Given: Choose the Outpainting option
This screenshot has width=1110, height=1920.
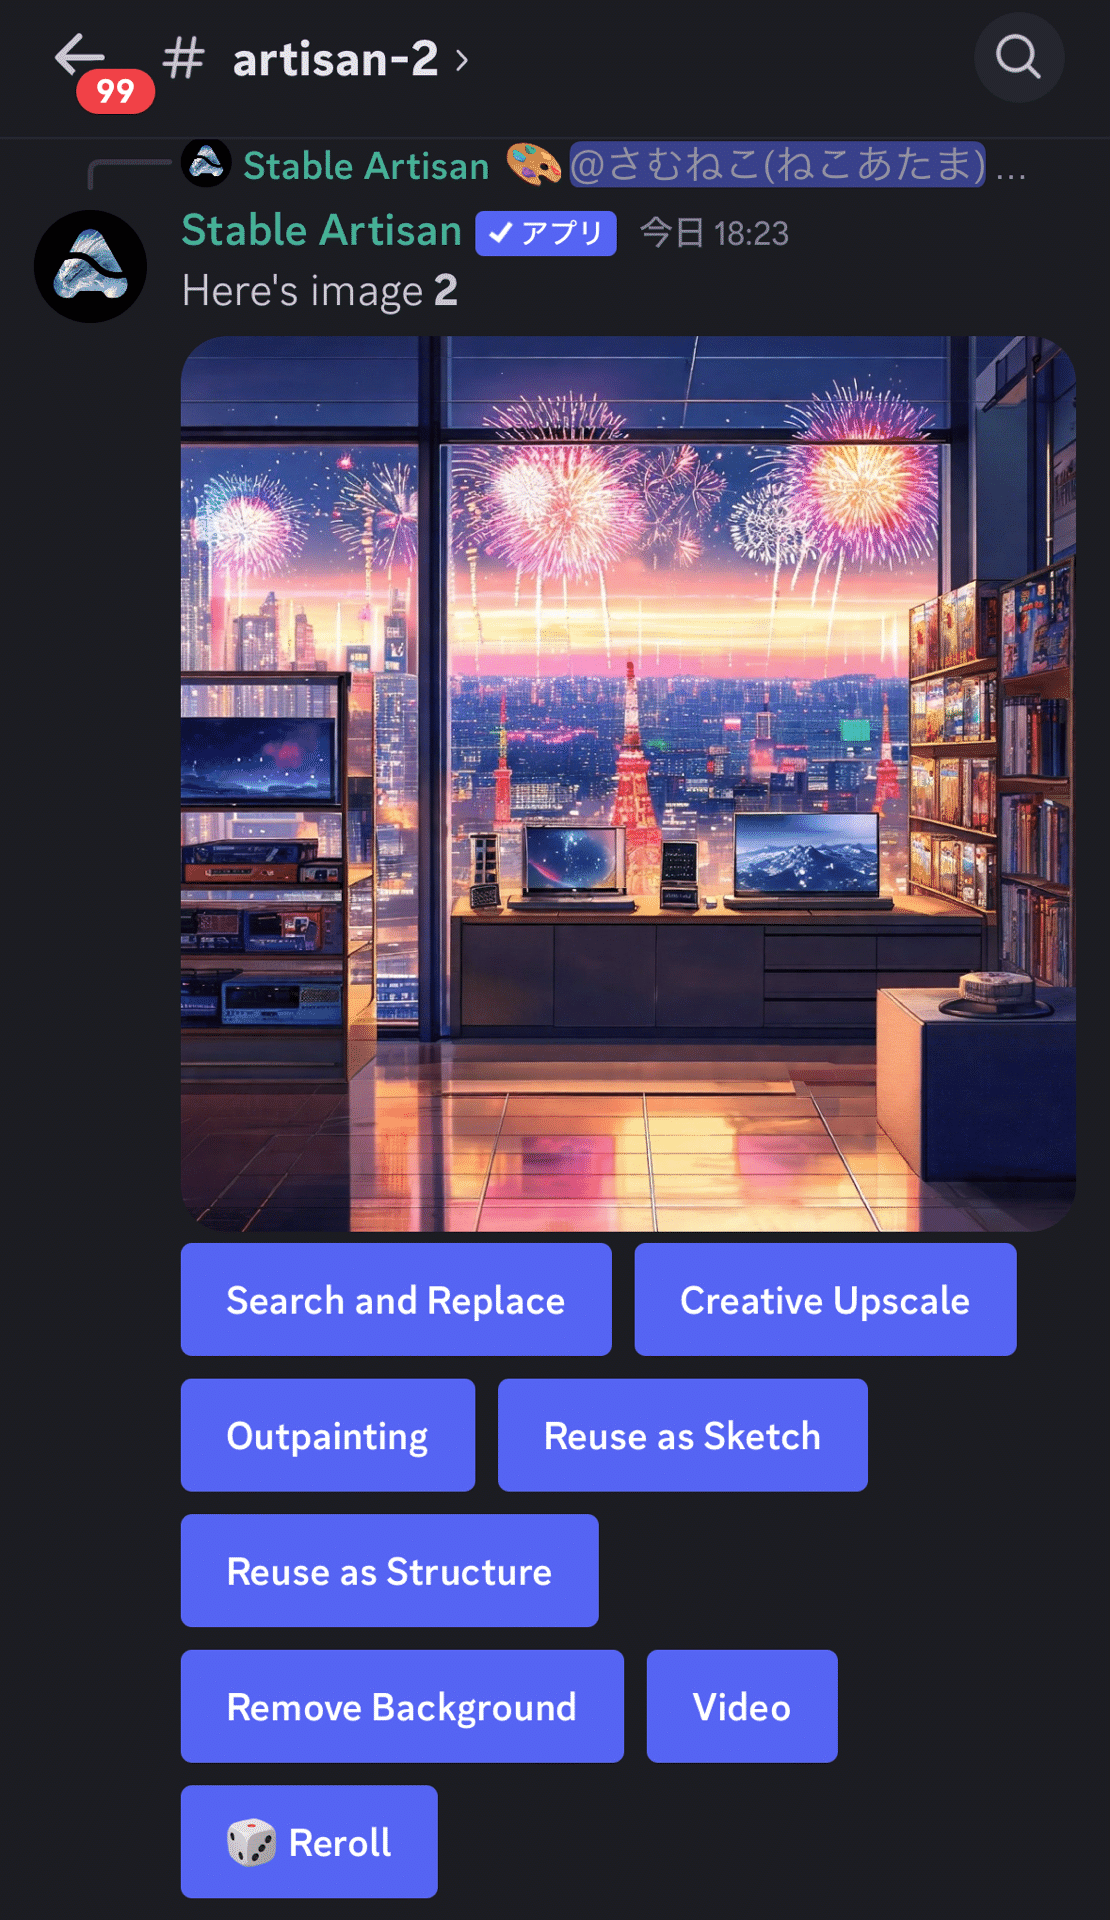Looking at the screenshot, I should click(328, 1435).
